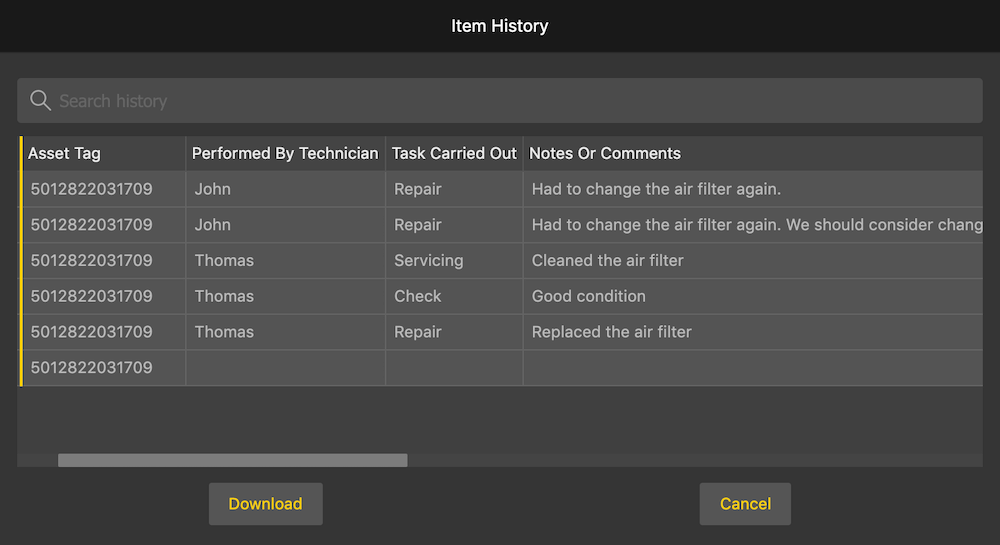This screenshot has height=545, width=1000.
Task: Click the Item History title
Action: [x=500, y=26]
